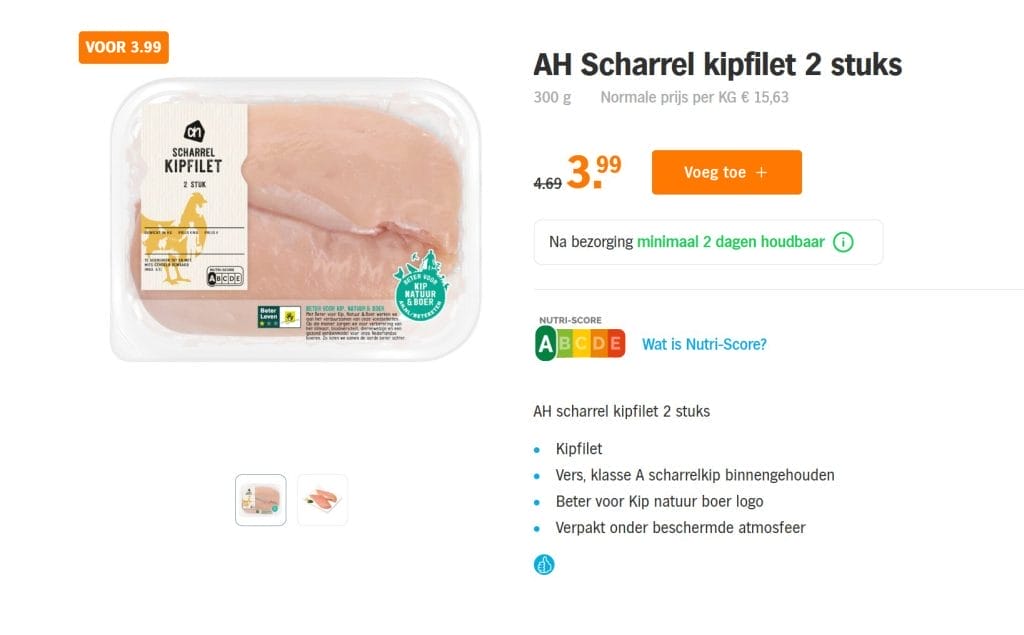1024x635 pixels.
Task: Add the kipfilet with the Voeg toe button
Action: (x=726, y=172)
